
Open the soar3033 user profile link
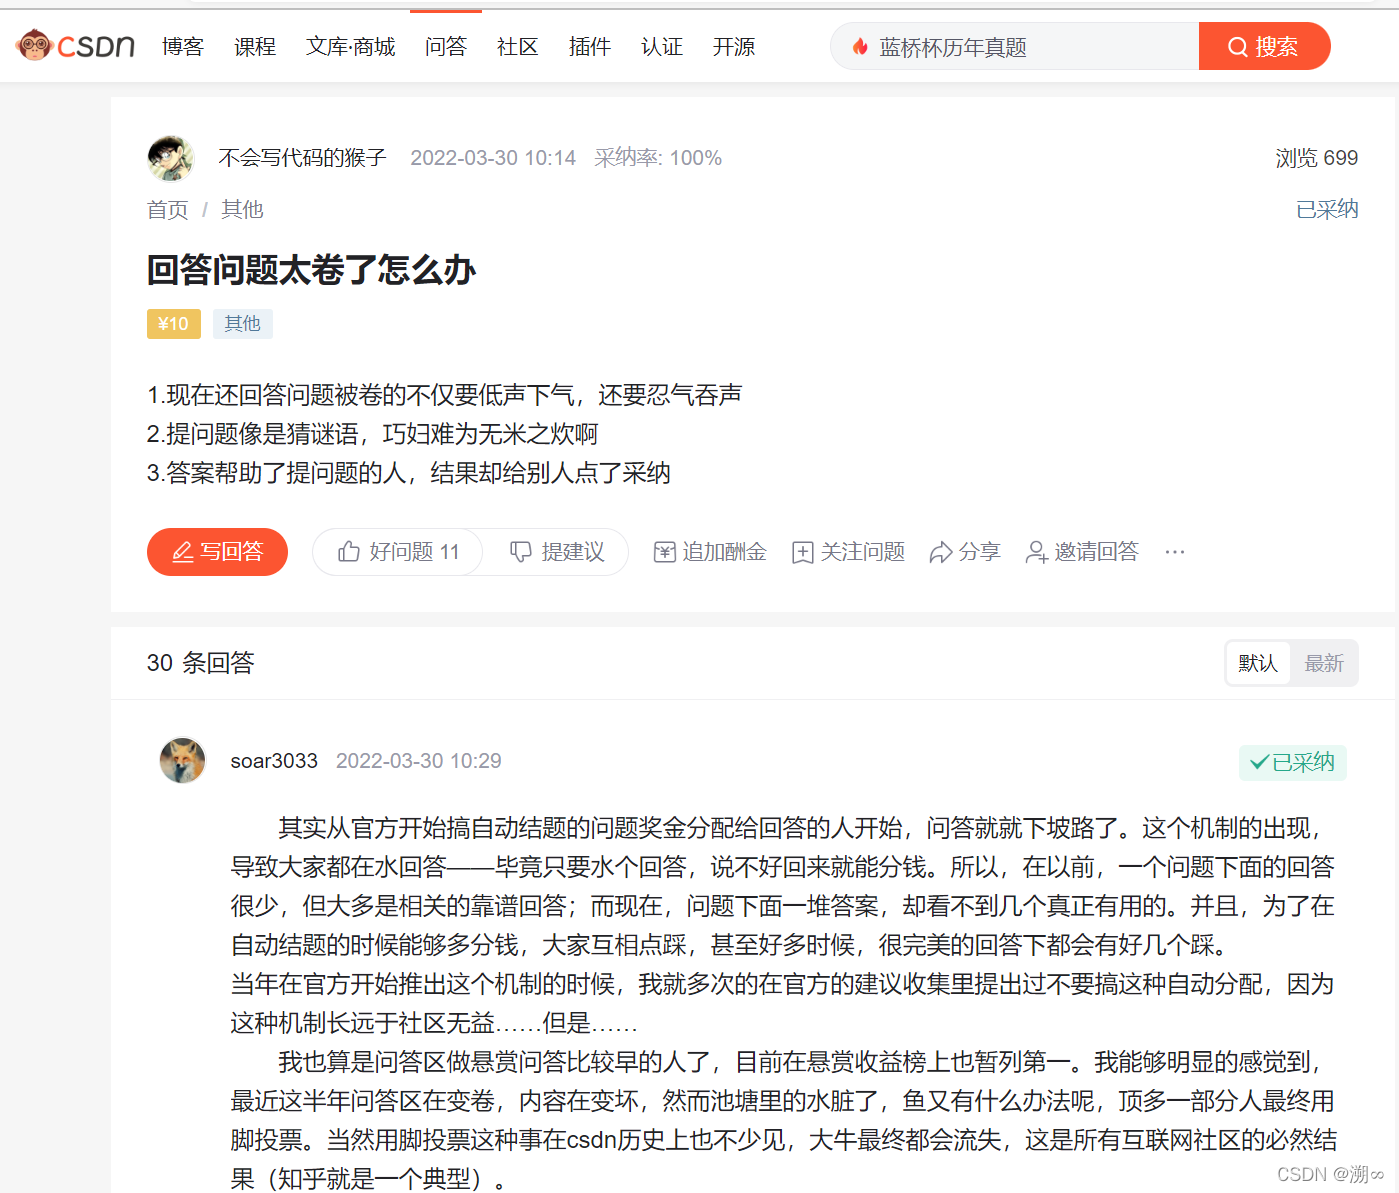(274, 760)
